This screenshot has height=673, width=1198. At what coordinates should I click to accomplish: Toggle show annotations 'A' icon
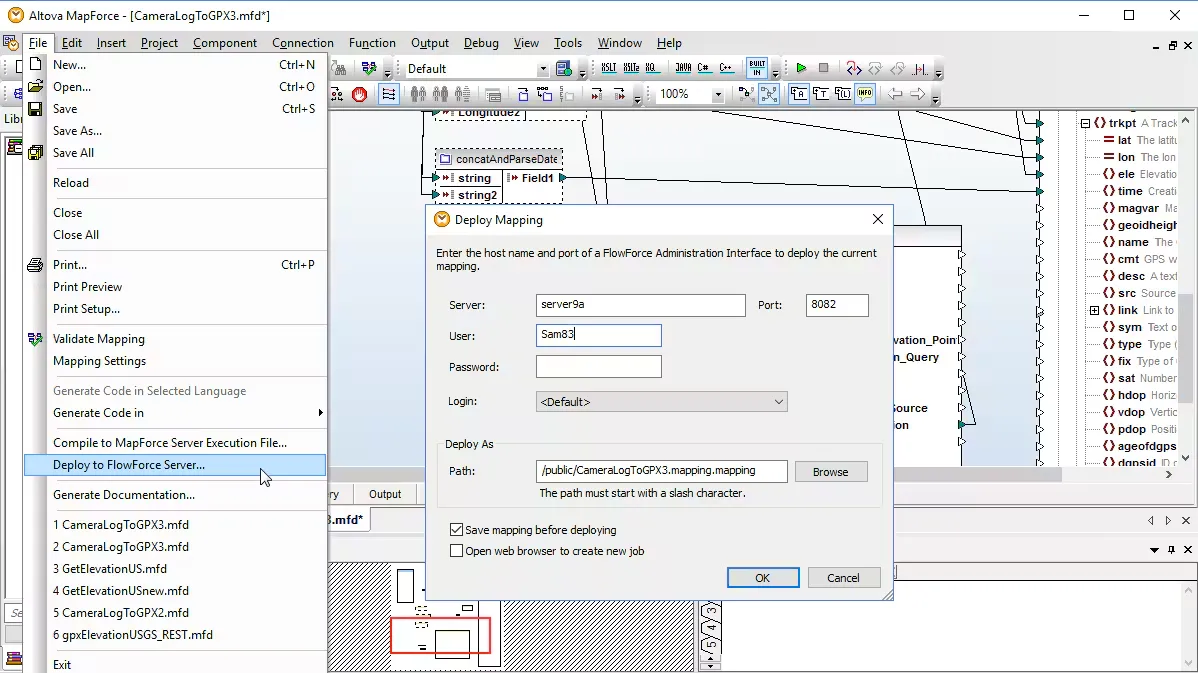coord(798,94)
